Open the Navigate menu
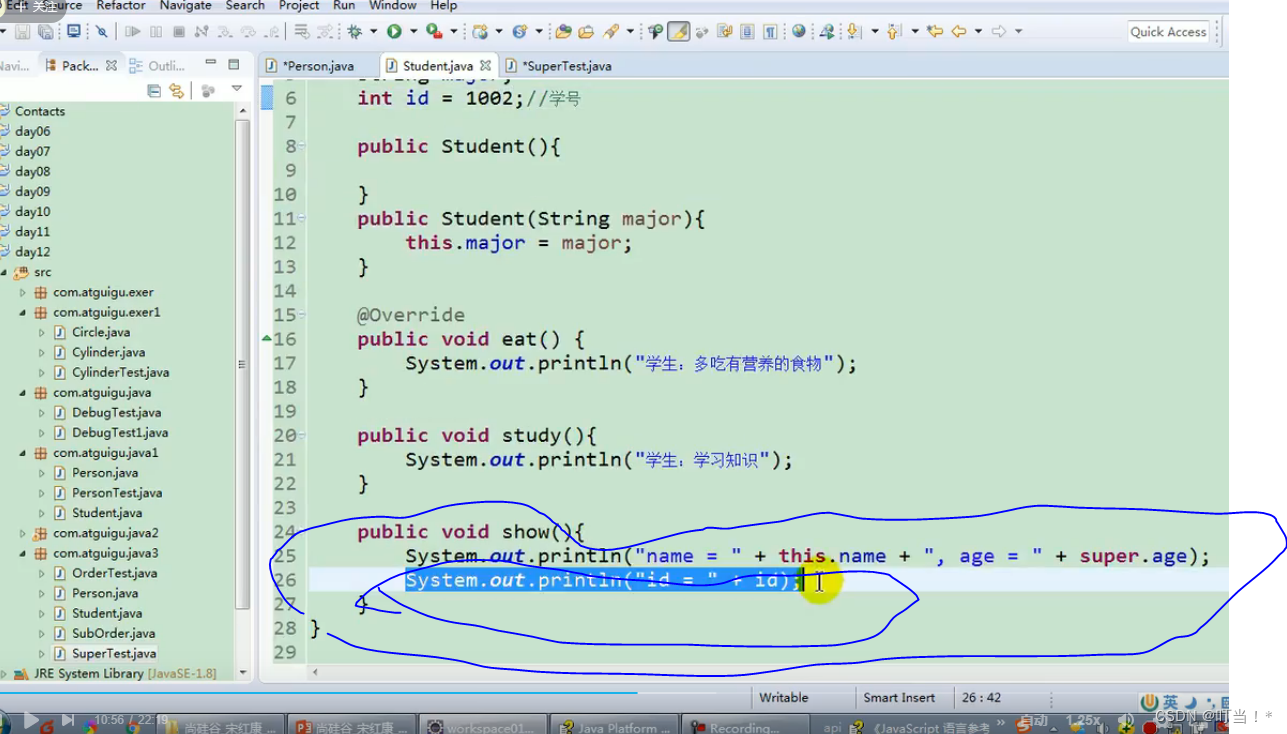 click(186, 6)
